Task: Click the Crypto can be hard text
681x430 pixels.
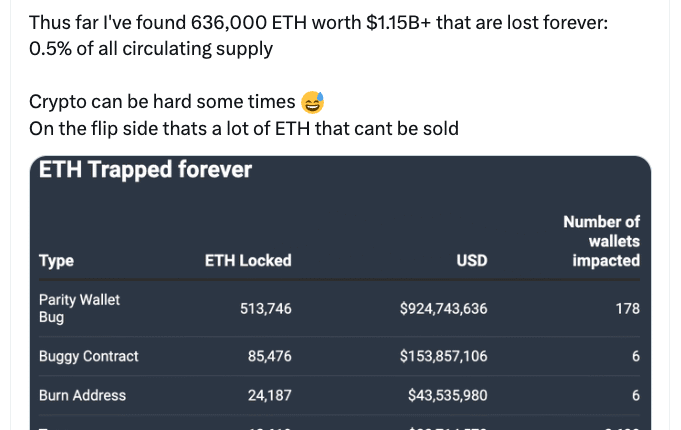Action: click(x=162, y=102)
